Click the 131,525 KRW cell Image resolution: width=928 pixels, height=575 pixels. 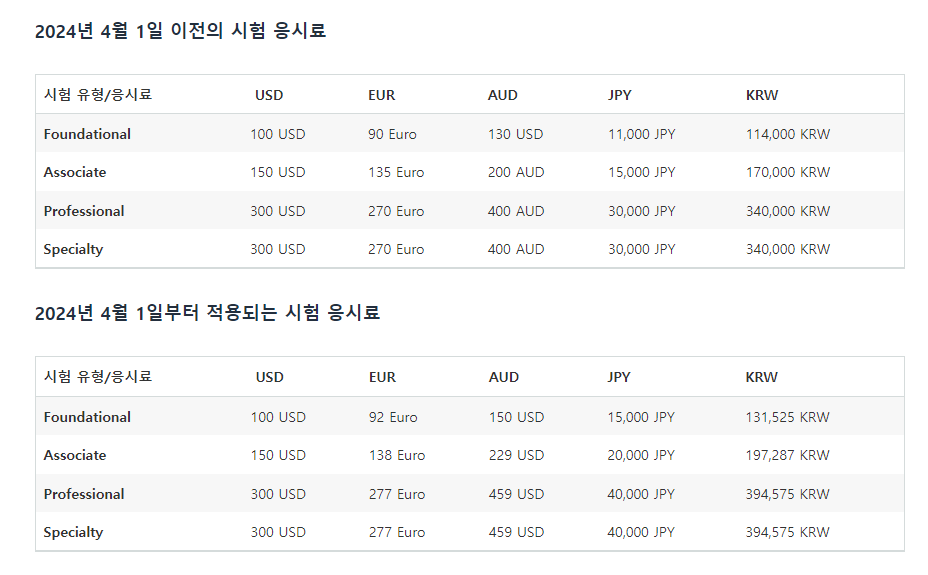point(787,417)
